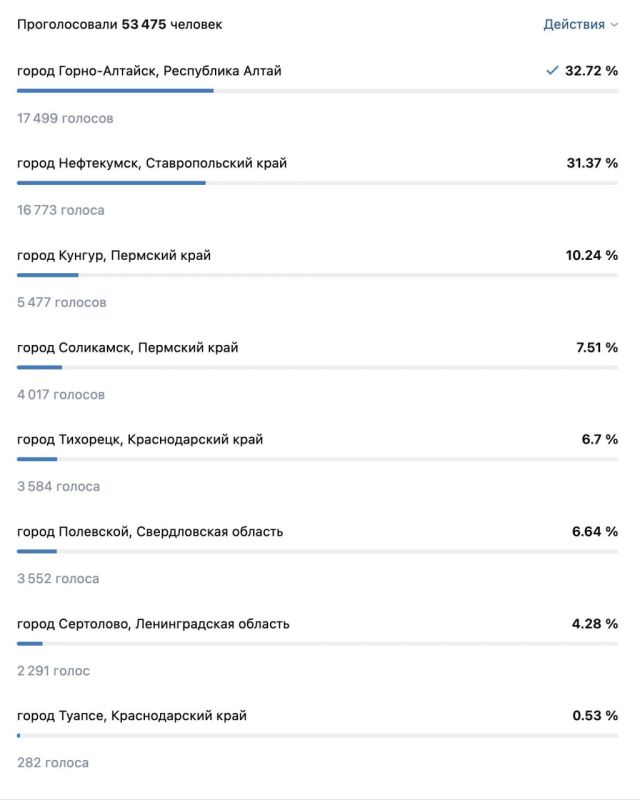This screenshot has width=640, height=800.
Task: Select option город Нефтекумск, Ставропольский край
Action: (x=152, y=163)
